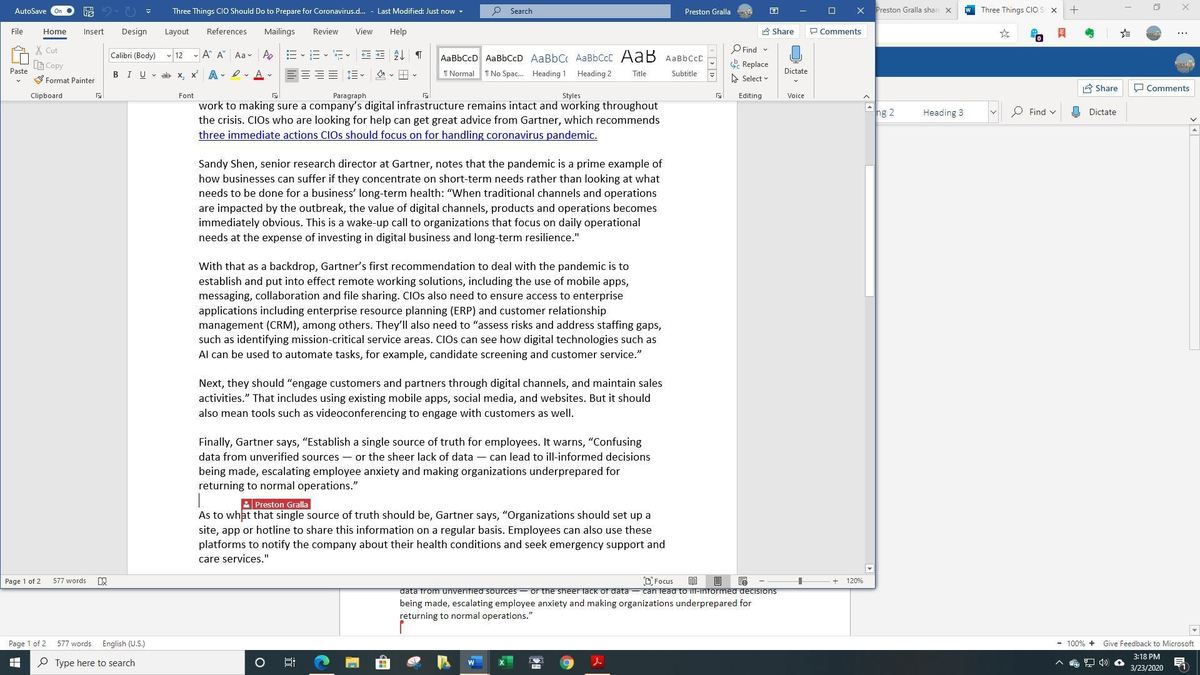This screenshot has height=675, width=1200.
Task: Toggle show paragraph marks (¶)
Action: [x=417, y=55]
